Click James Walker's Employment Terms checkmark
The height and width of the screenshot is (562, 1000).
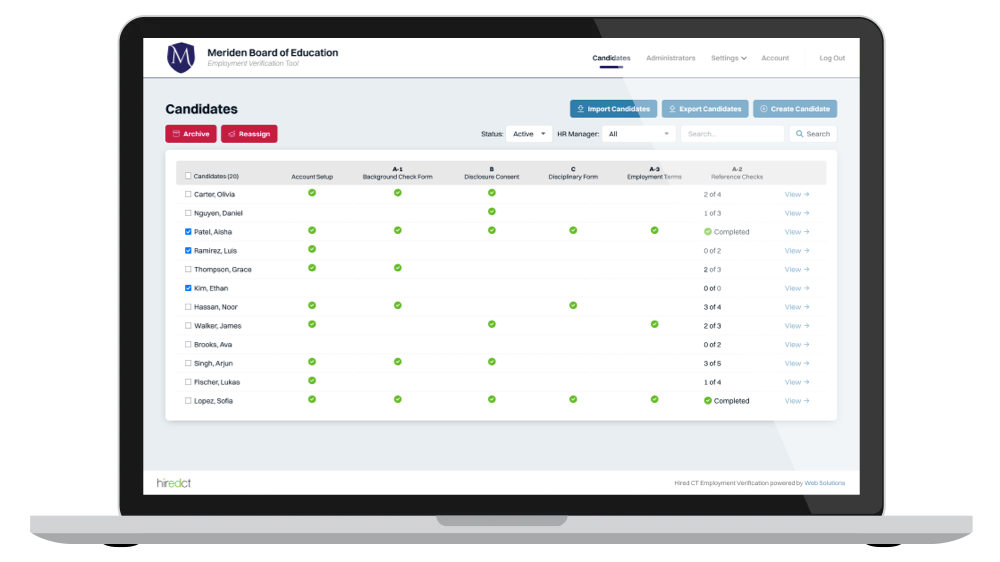point(654,324)
